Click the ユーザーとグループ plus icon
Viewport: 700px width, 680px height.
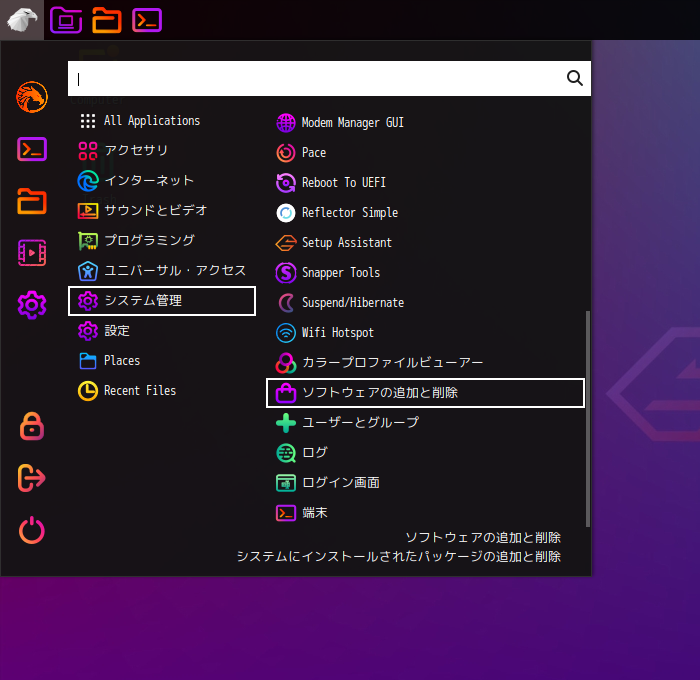(286, 423)
